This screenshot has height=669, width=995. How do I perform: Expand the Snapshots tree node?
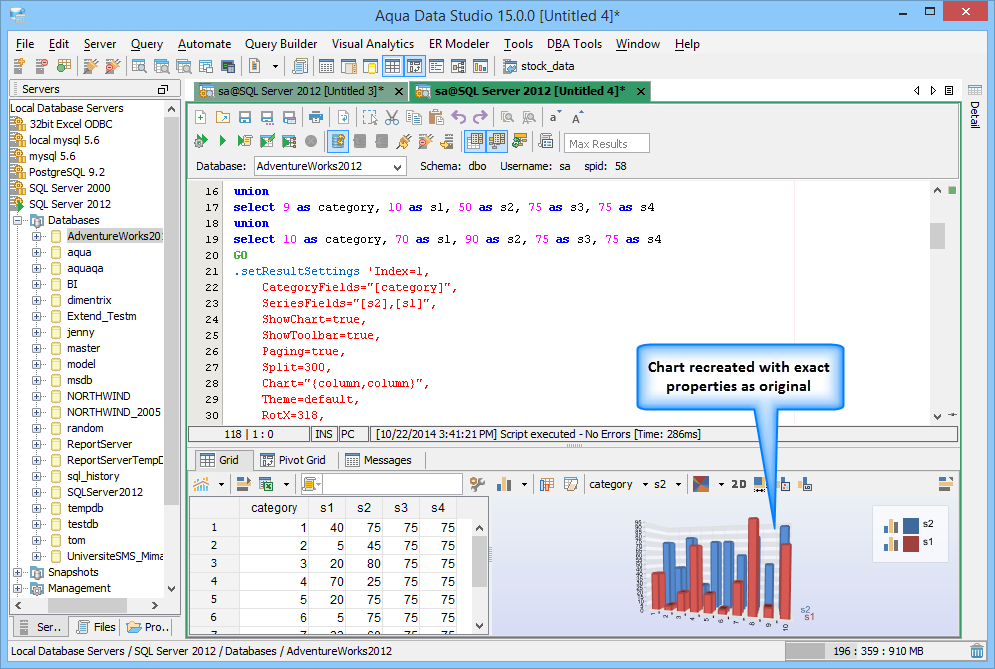click(x=18, y=573)
